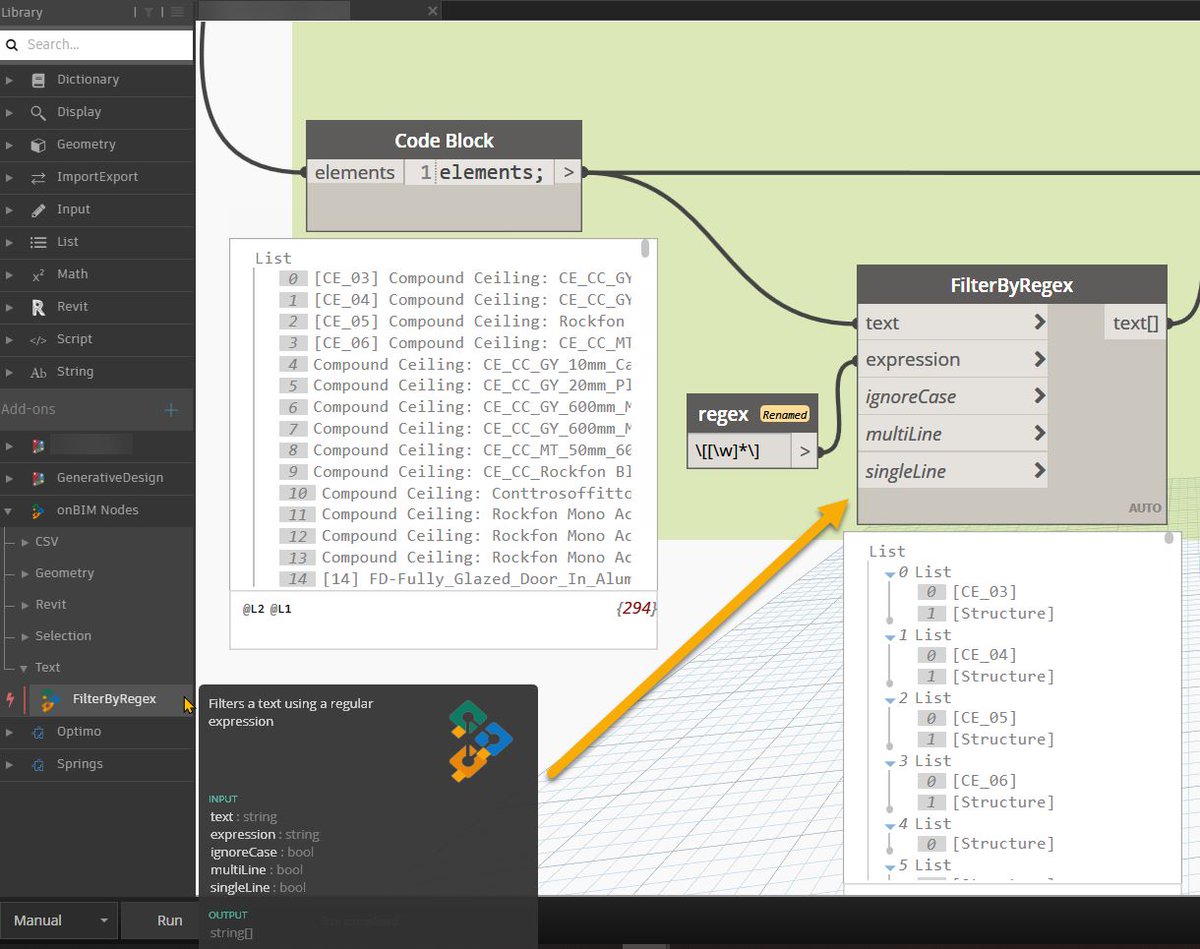Viewport: 1200px width, 949px height.
Task: Select the Revit category icon in Library
Action: pyautogui.click(x=37, y=307)
